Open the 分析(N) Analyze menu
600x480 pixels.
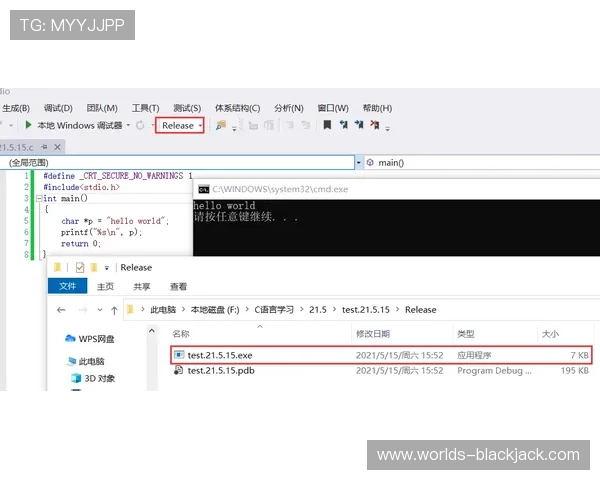(x=289, y=108)
